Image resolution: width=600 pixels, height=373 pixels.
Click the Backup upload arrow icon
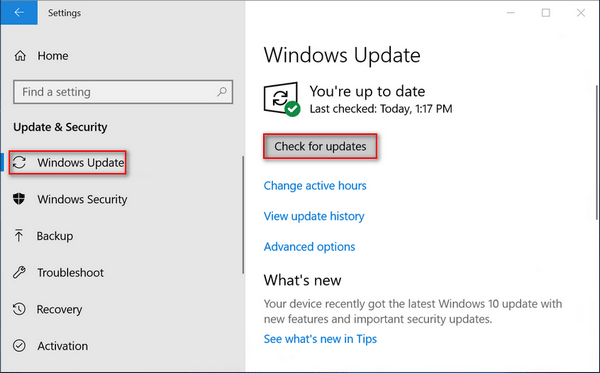[18, 236]
